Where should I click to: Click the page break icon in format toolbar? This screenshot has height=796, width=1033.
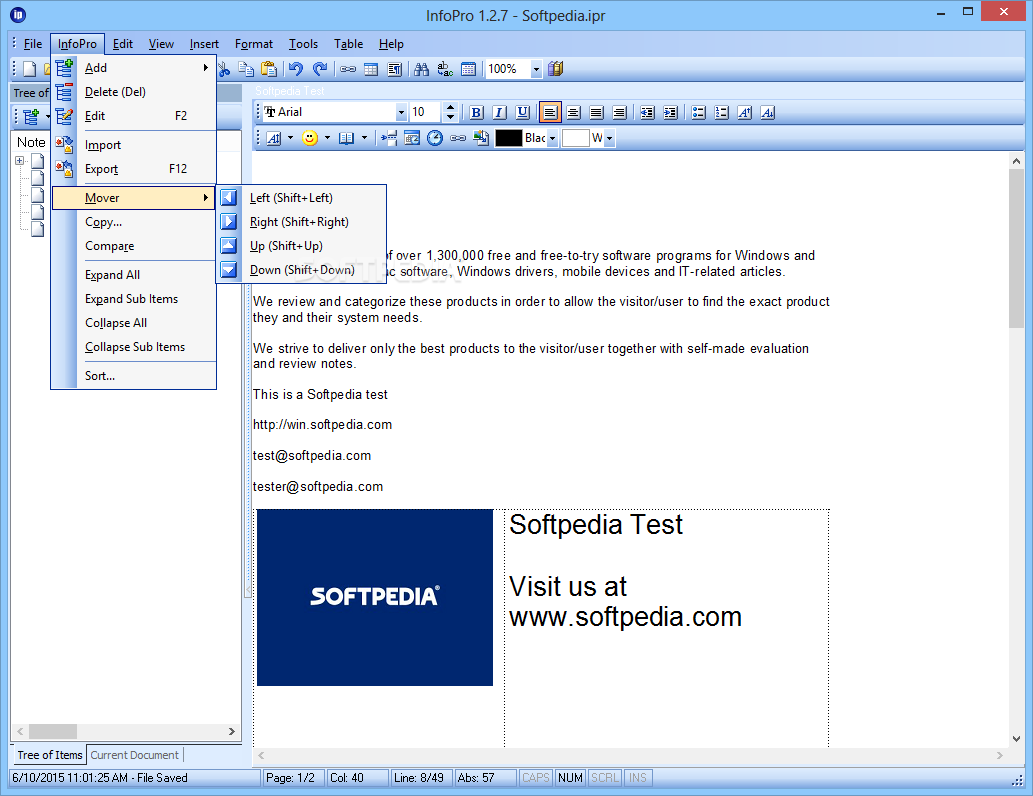point(389,138)
